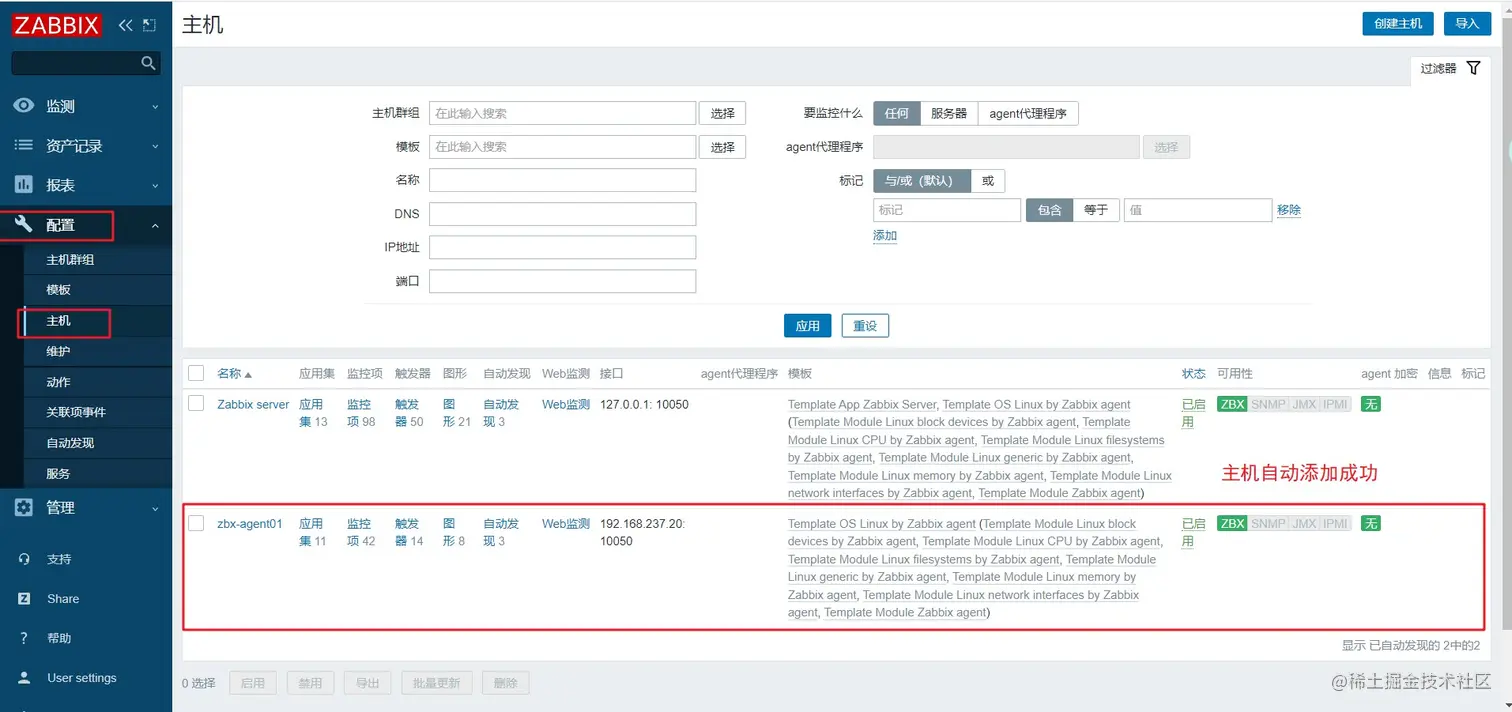Viewport: 1512px width, 712px height.
Task: Select agent代理程序 monitoring option
Action: (x=1028, y=113)
